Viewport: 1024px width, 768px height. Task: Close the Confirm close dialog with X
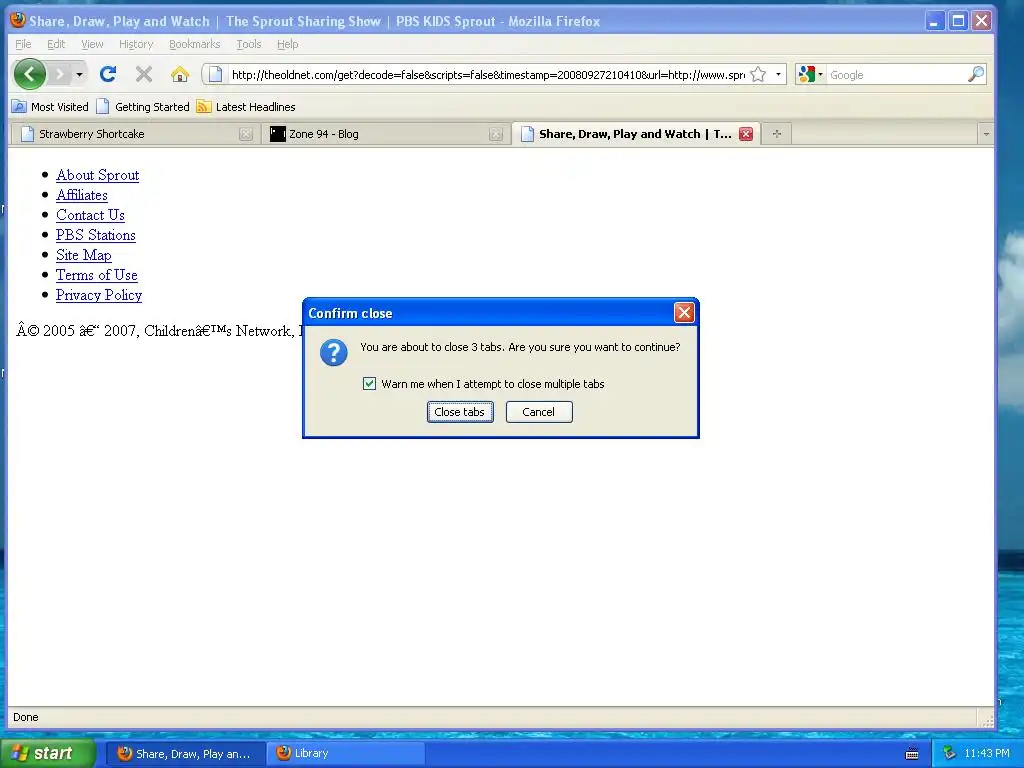point(684,313)
